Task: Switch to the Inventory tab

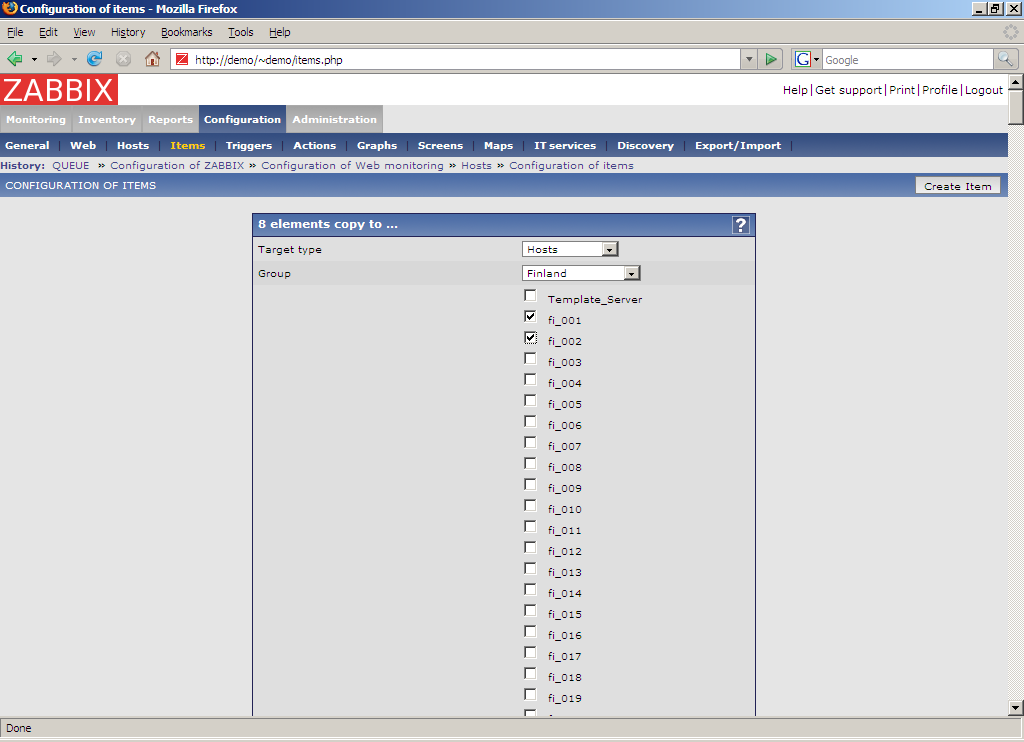Action: click(x=107, y=120)
